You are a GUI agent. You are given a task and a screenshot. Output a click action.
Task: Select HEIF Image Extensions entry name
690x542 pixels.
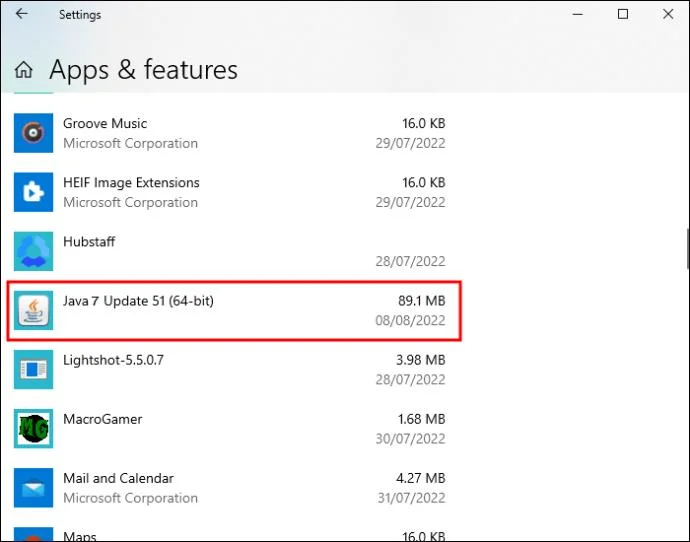(x=131, y=183)
